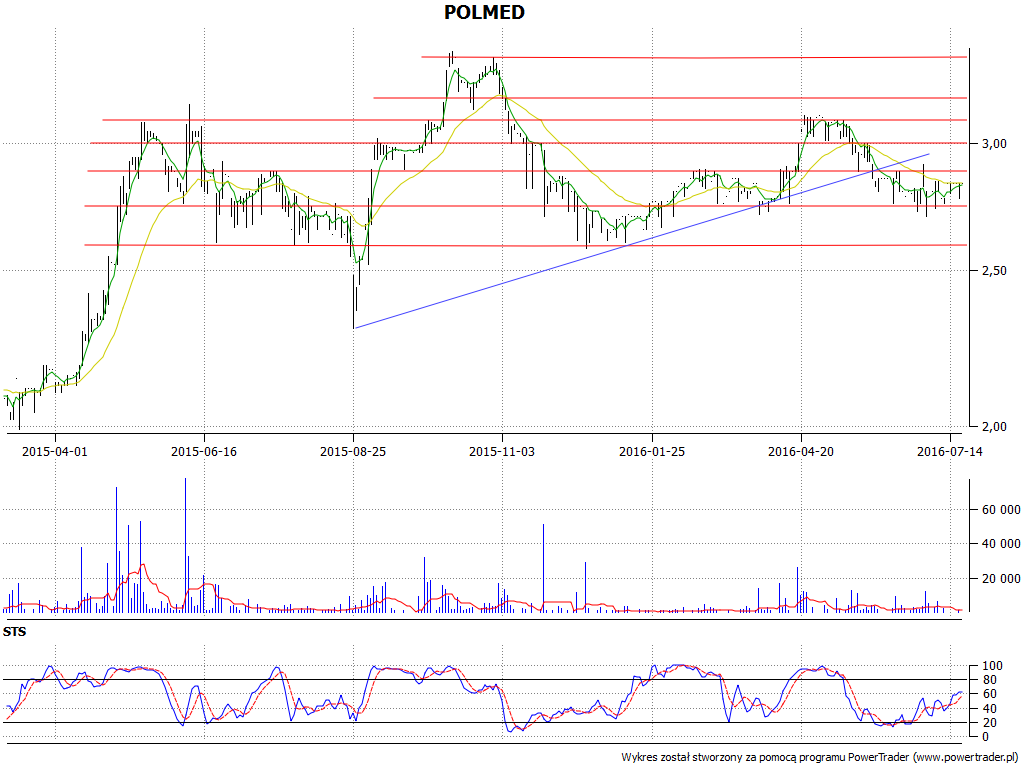The image size is (1024, 768).
Task: Click the 40 level on STS axis
Action: [x=989, y=709]
